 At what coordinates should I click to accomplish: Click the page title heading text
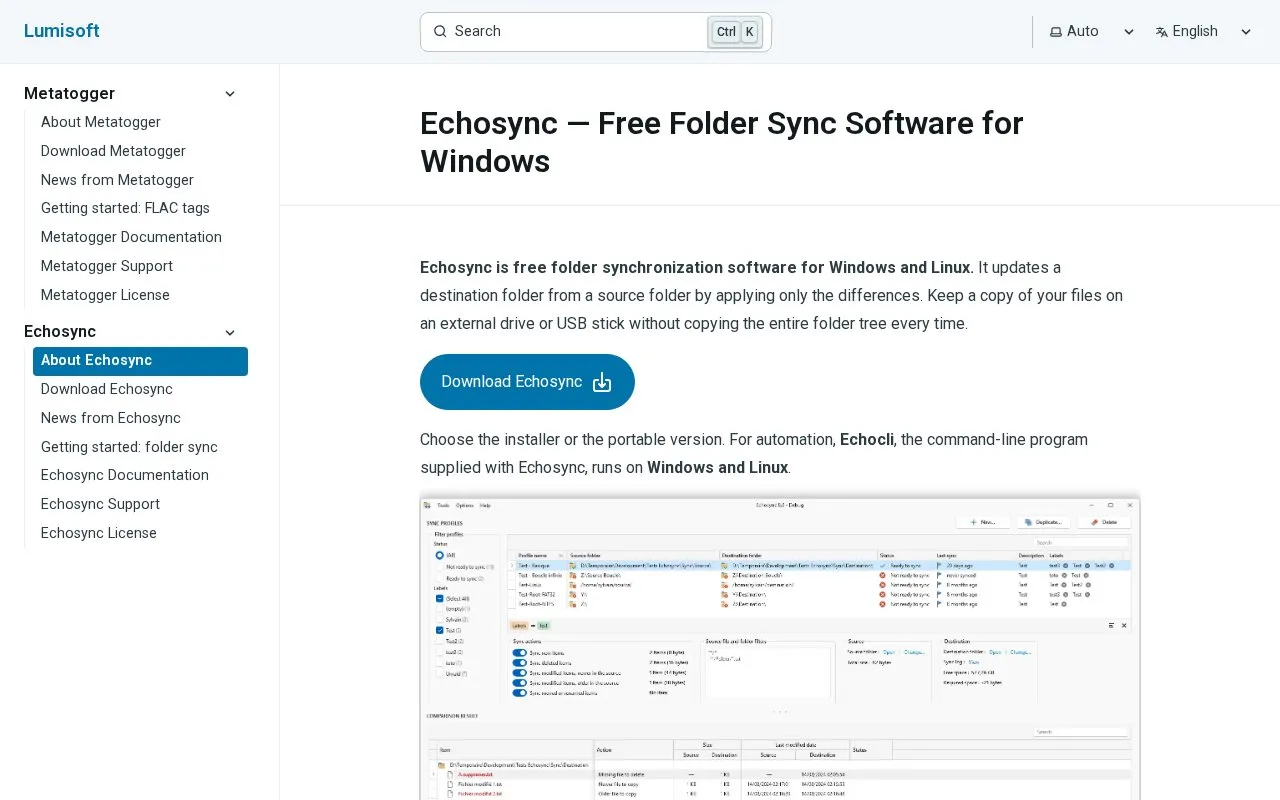tap(722, 142)
